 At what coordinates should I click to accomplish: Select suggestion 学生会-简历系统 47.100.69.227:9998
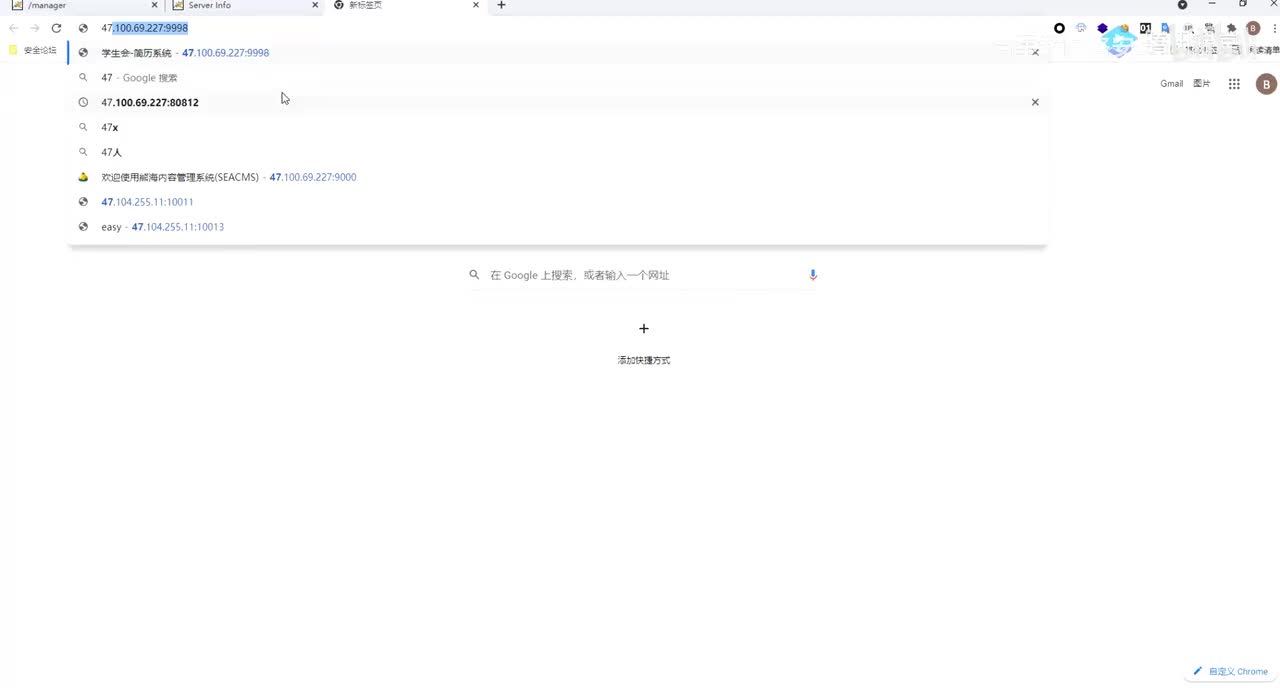click(557, 52)
